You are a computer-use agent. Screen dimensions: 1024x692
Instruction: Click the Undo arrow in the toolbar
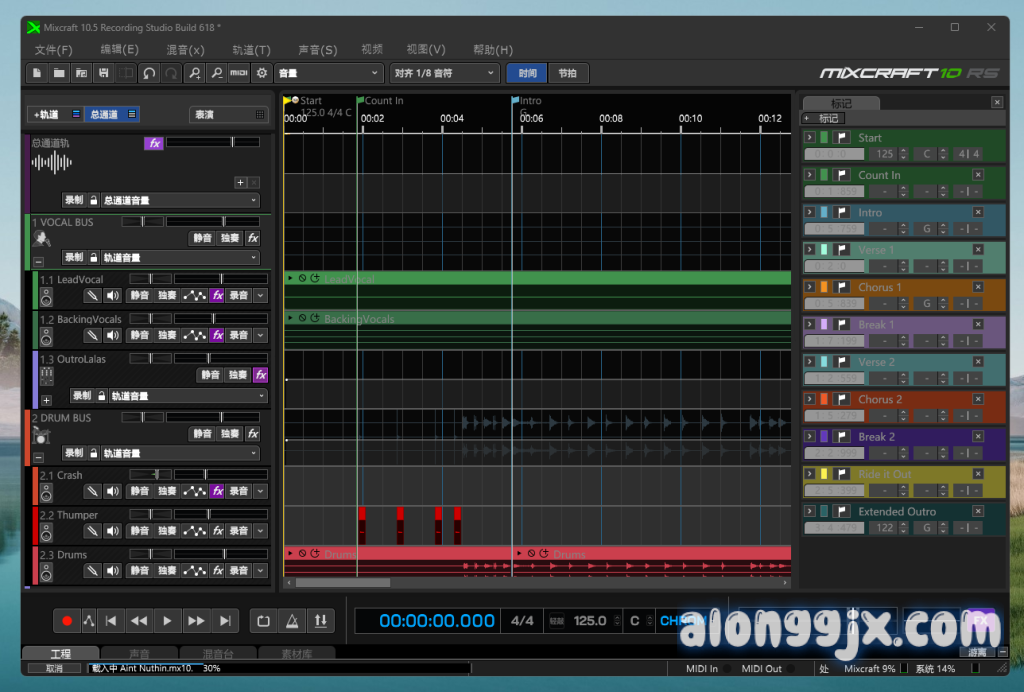(x=149, y=73)
